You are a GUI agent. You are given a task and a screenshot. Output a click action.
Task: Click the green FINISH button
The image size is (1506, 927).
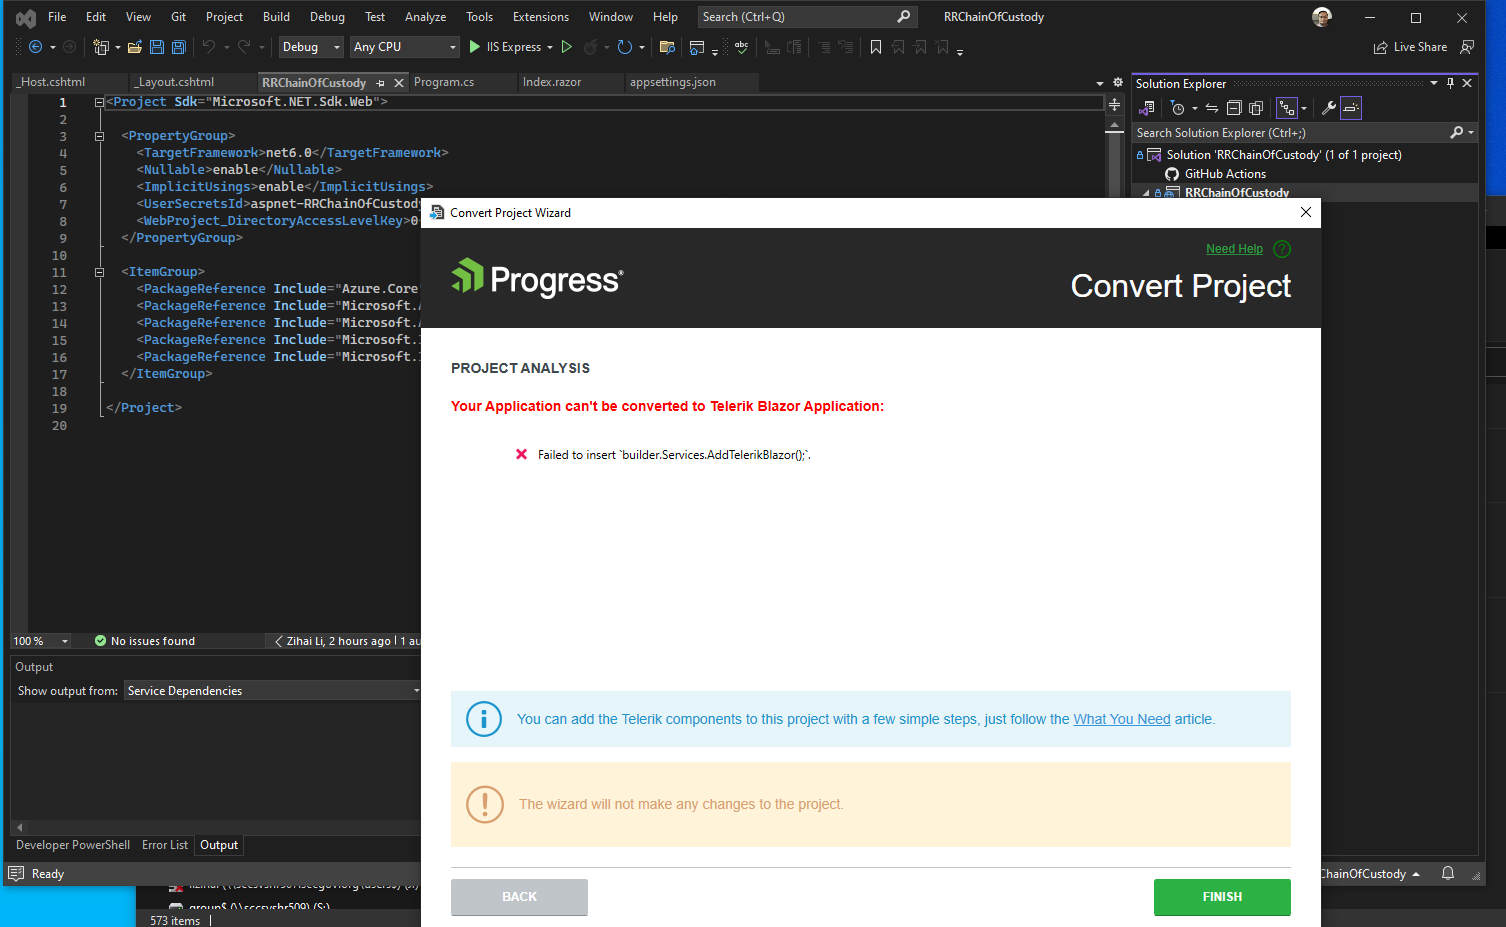coord(1222,897)
